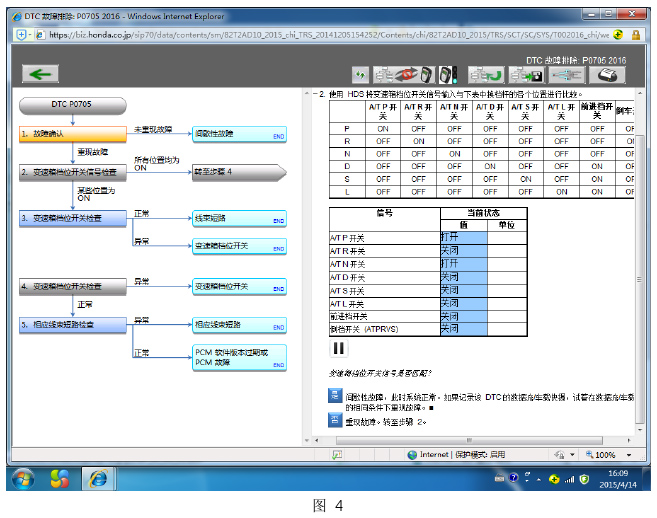Click the green plus tray icon
Screen dimensions: 657x518
coord(554,479)
